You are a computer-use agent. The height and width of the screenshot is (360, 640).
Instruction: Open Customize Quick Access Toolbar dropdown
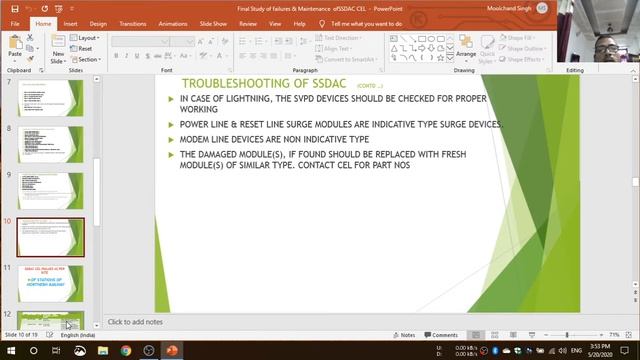tap(72, 9)
